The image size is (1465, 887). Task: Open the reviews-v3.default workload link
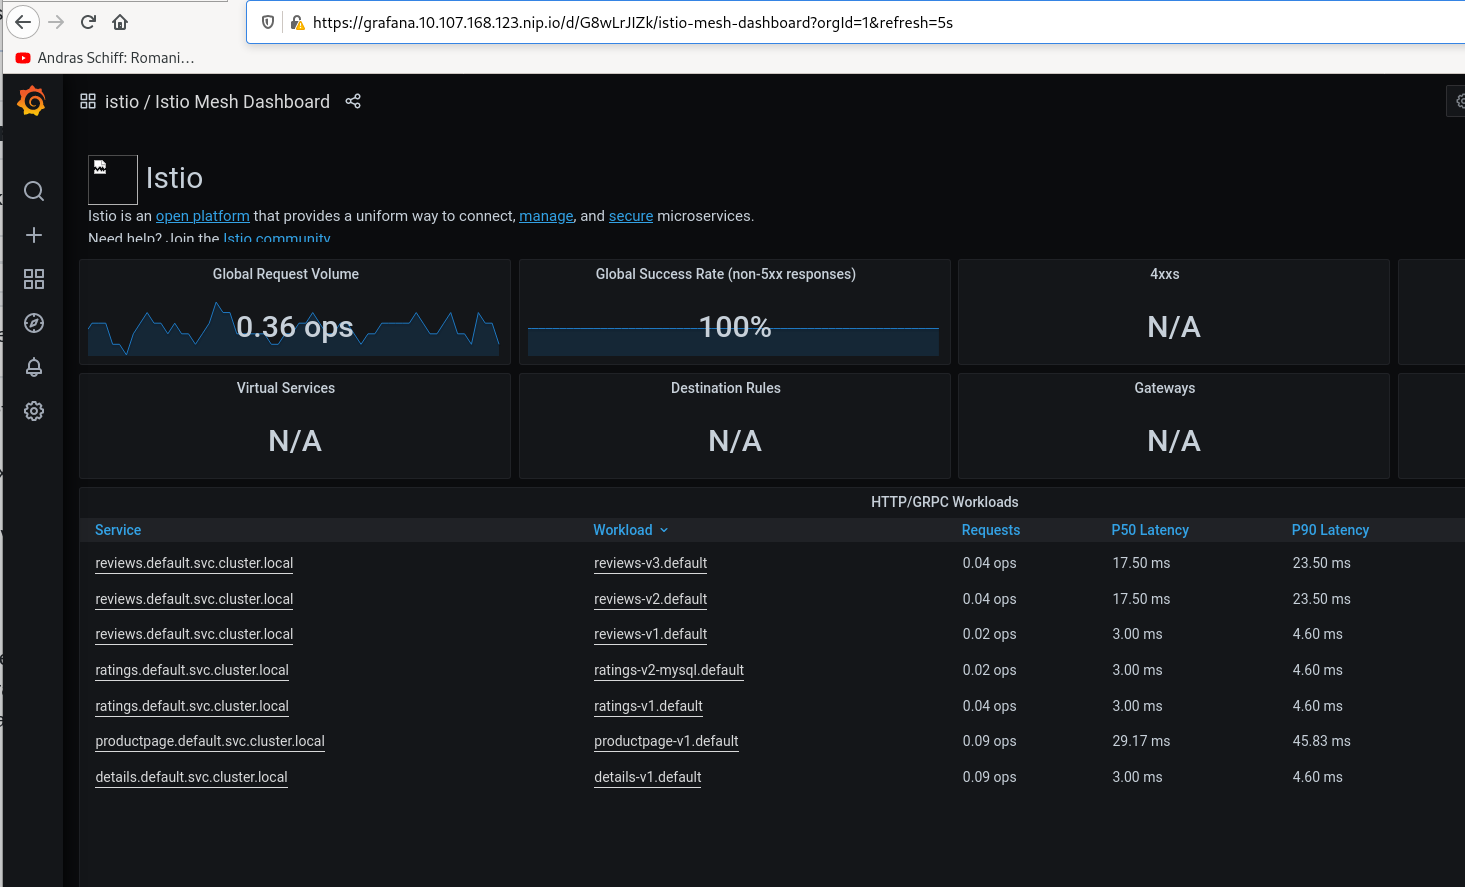pos(650,563)
